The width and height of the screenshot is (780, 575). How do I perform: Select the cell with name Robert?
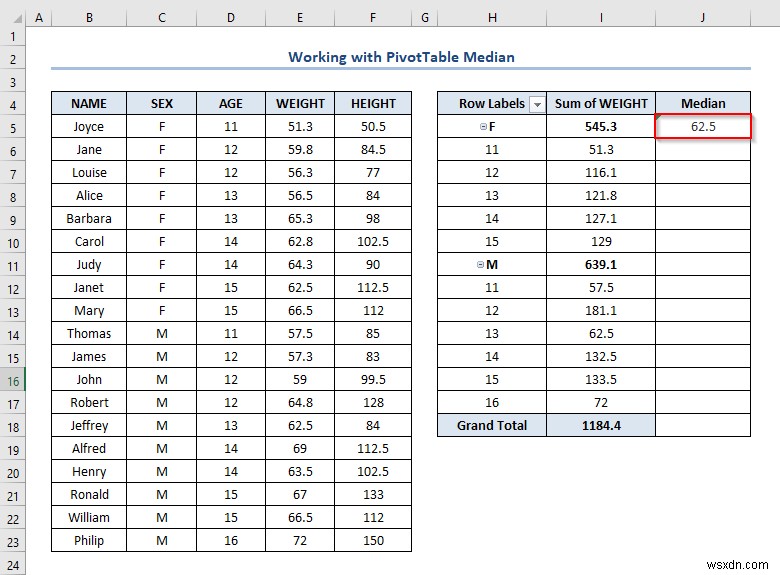[x=89, y=402]
